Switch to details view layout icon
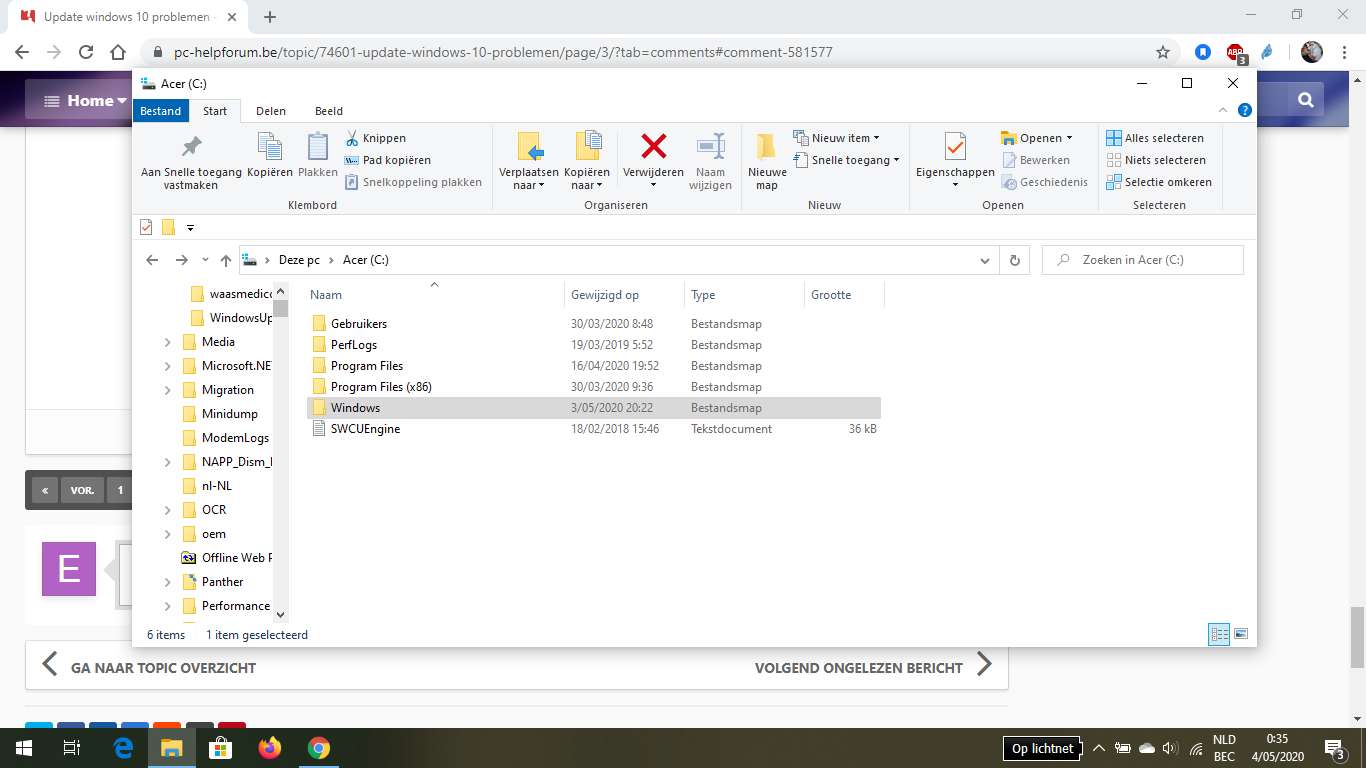The height and width of the screenshot is (768, 1366). 1219,634
